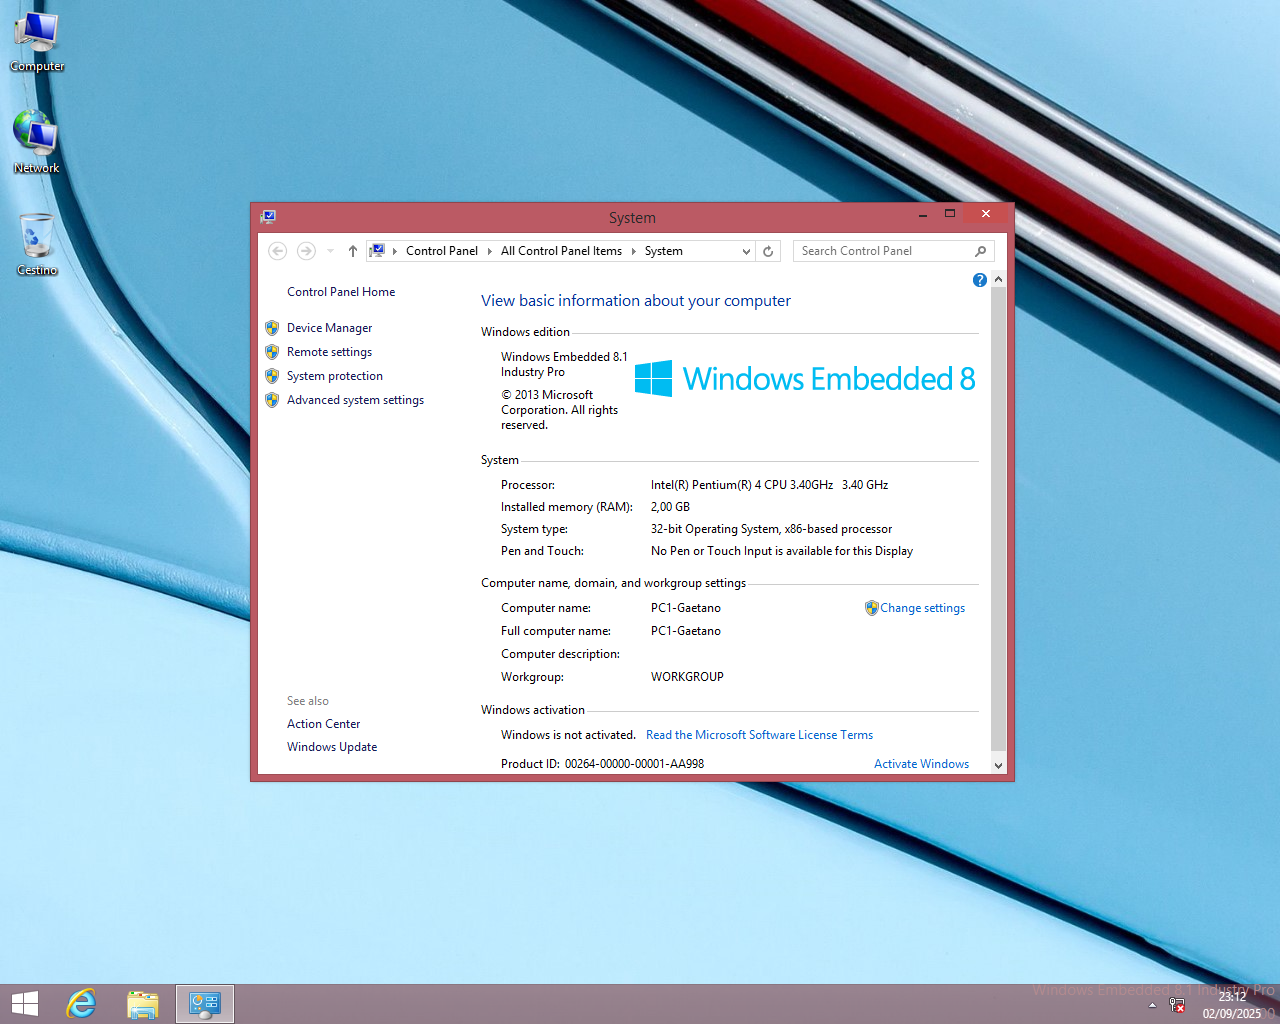The width and height of the screenshot is (1280, 1024).
Task: Refresh the System control panel page
Action: [768, 251]
